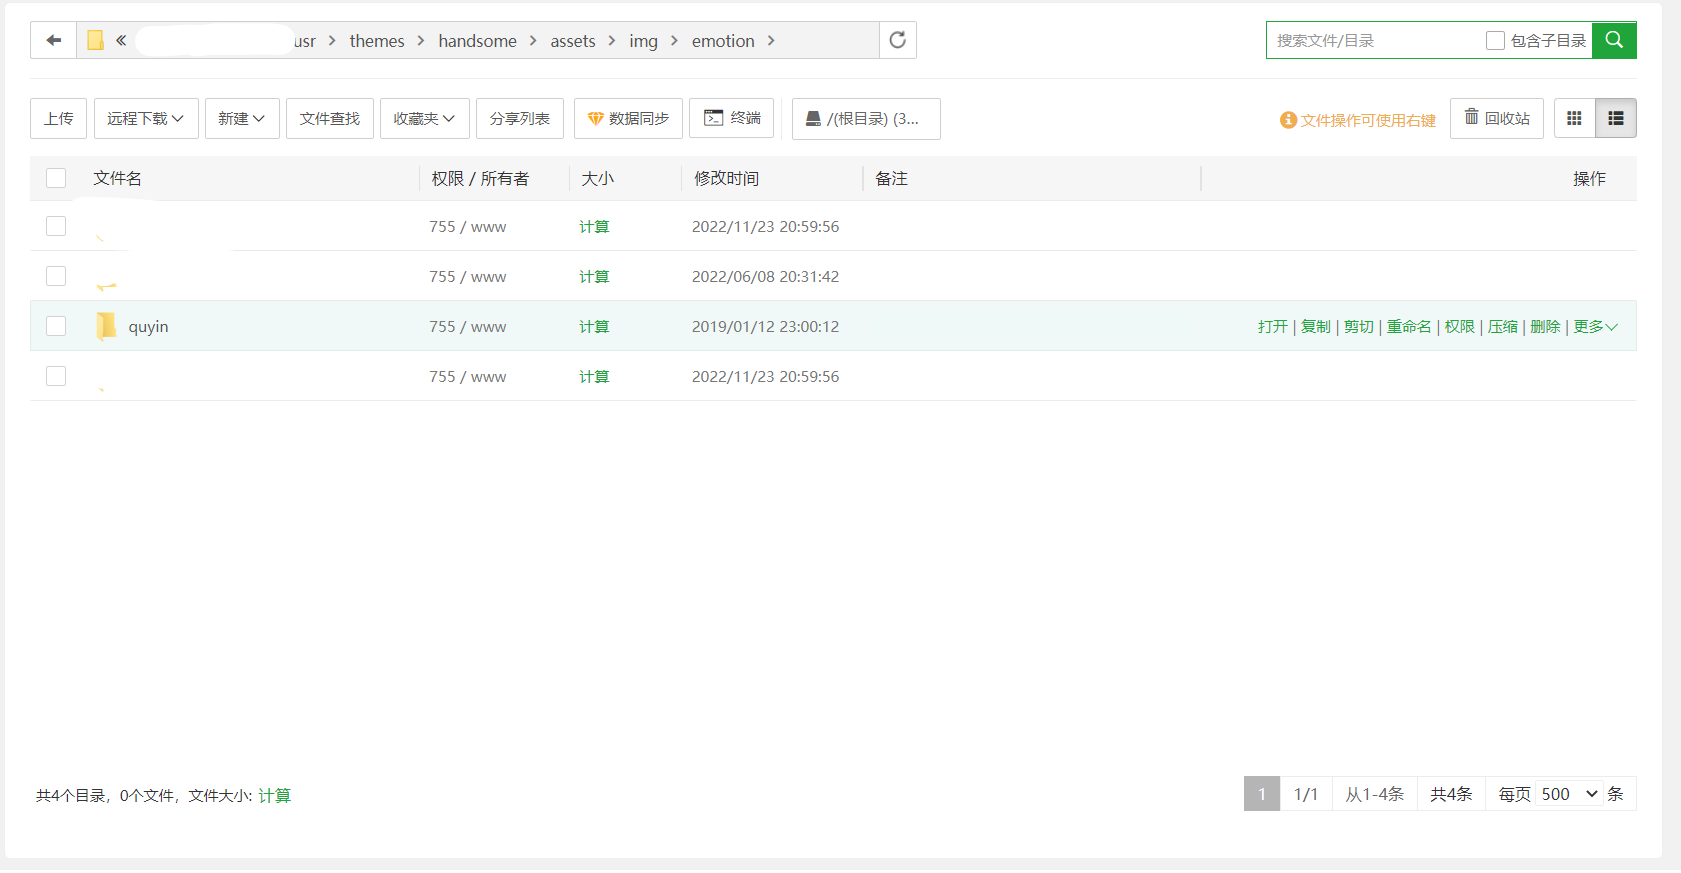Click rename (重命名) for quyin
This screenshot has width=1681, height=873.
click(x=1409, y=326)
